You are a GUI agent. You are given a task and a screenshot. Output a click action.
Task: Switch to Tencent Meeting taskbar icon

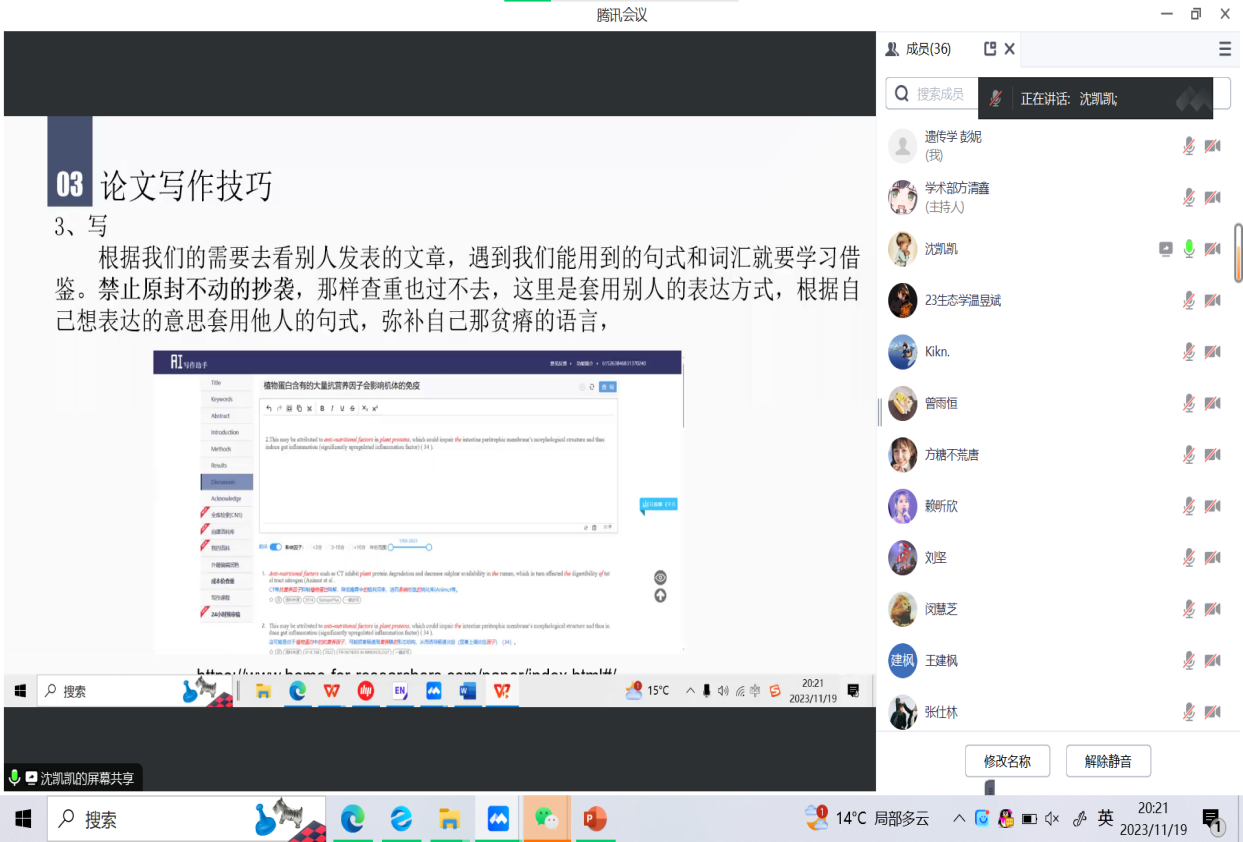click(498, 819)
